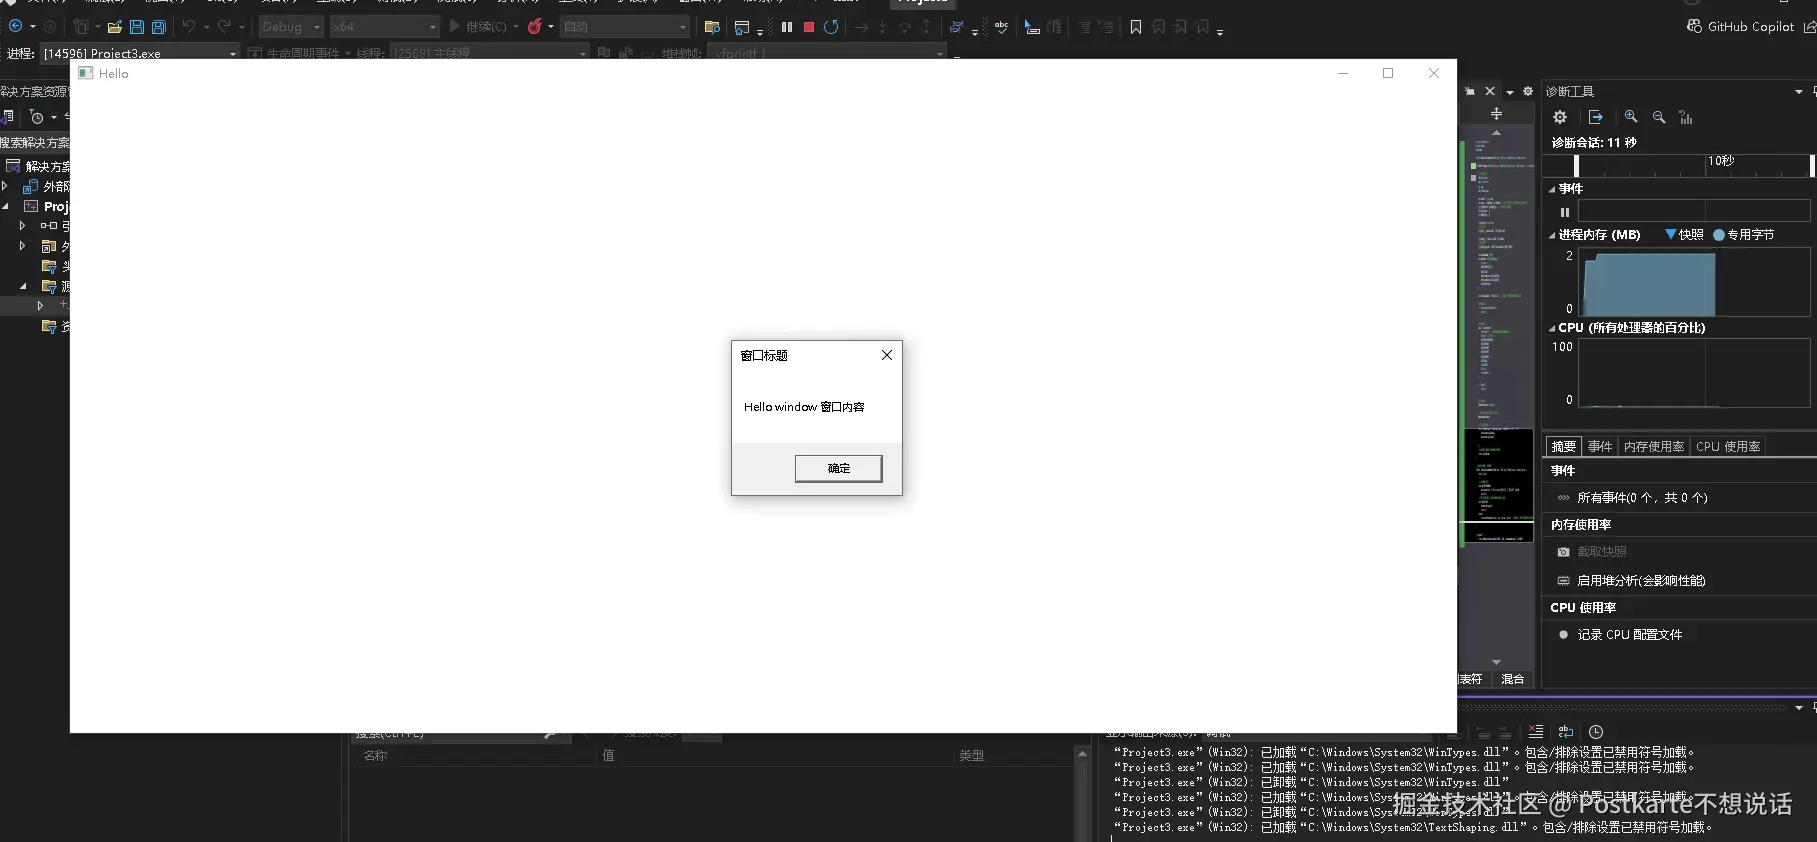Select the 混合 tab below editor
This screenshot has height=842, width=1817.
pos(1512,679)
